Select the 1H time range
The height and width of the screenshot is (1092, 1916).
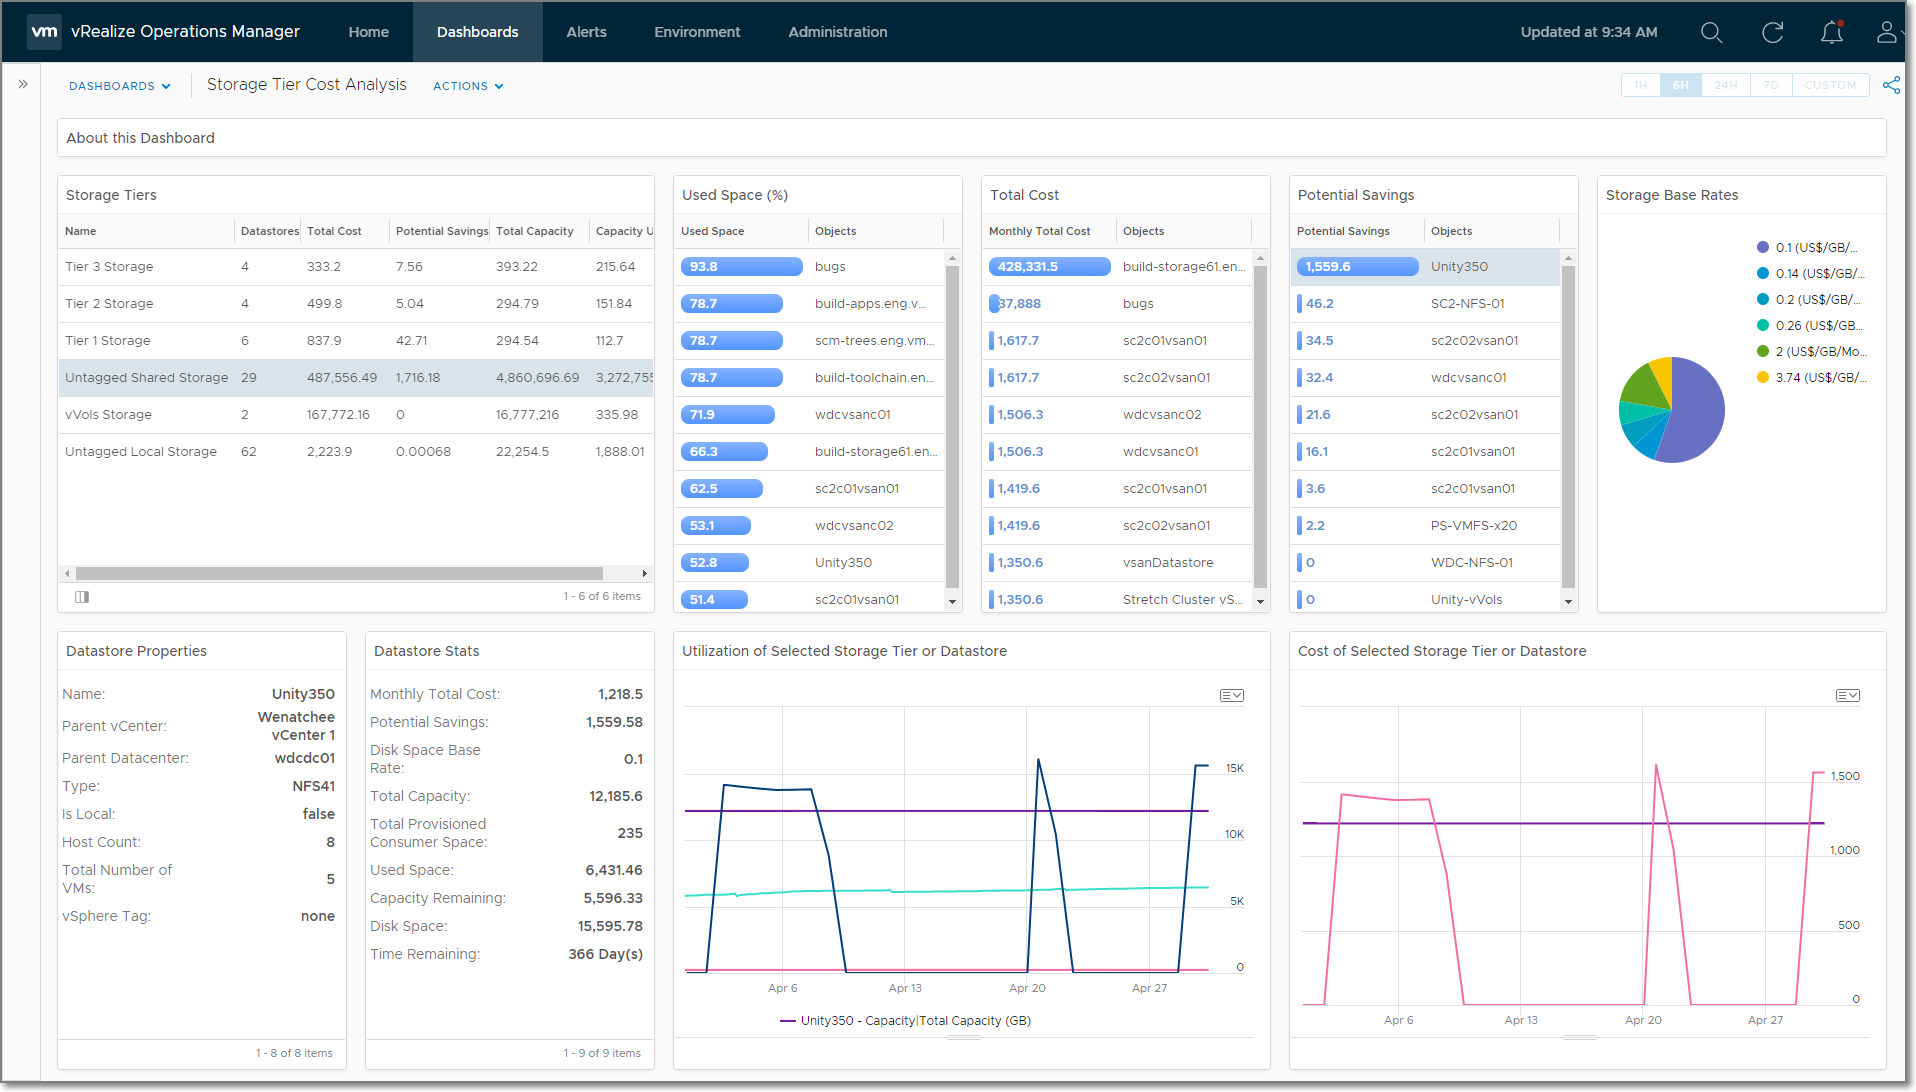click(x=1640, y=85)
